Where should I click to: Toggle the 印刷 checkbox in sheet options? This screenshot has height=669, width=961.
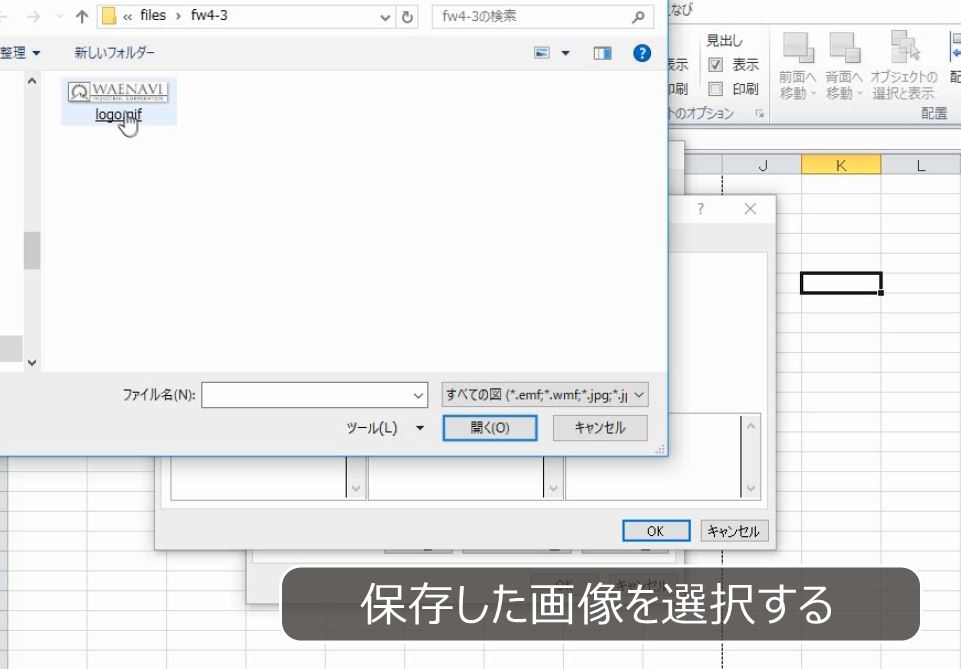[716, 89]
